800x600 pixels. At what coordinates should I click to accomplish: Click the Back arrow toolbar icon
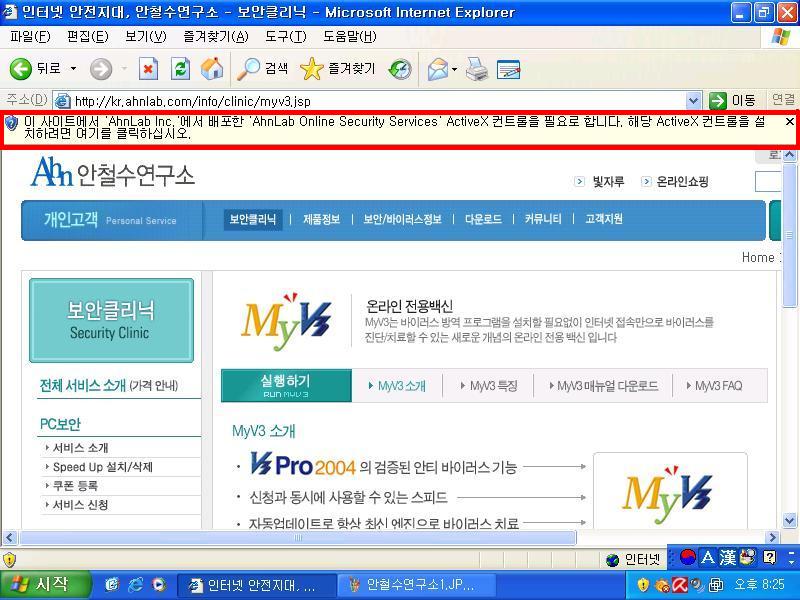point(21,69)
